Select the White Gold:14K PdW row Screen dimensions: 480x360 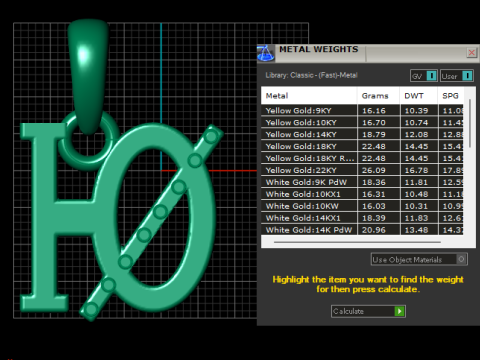tap(362, 230)
